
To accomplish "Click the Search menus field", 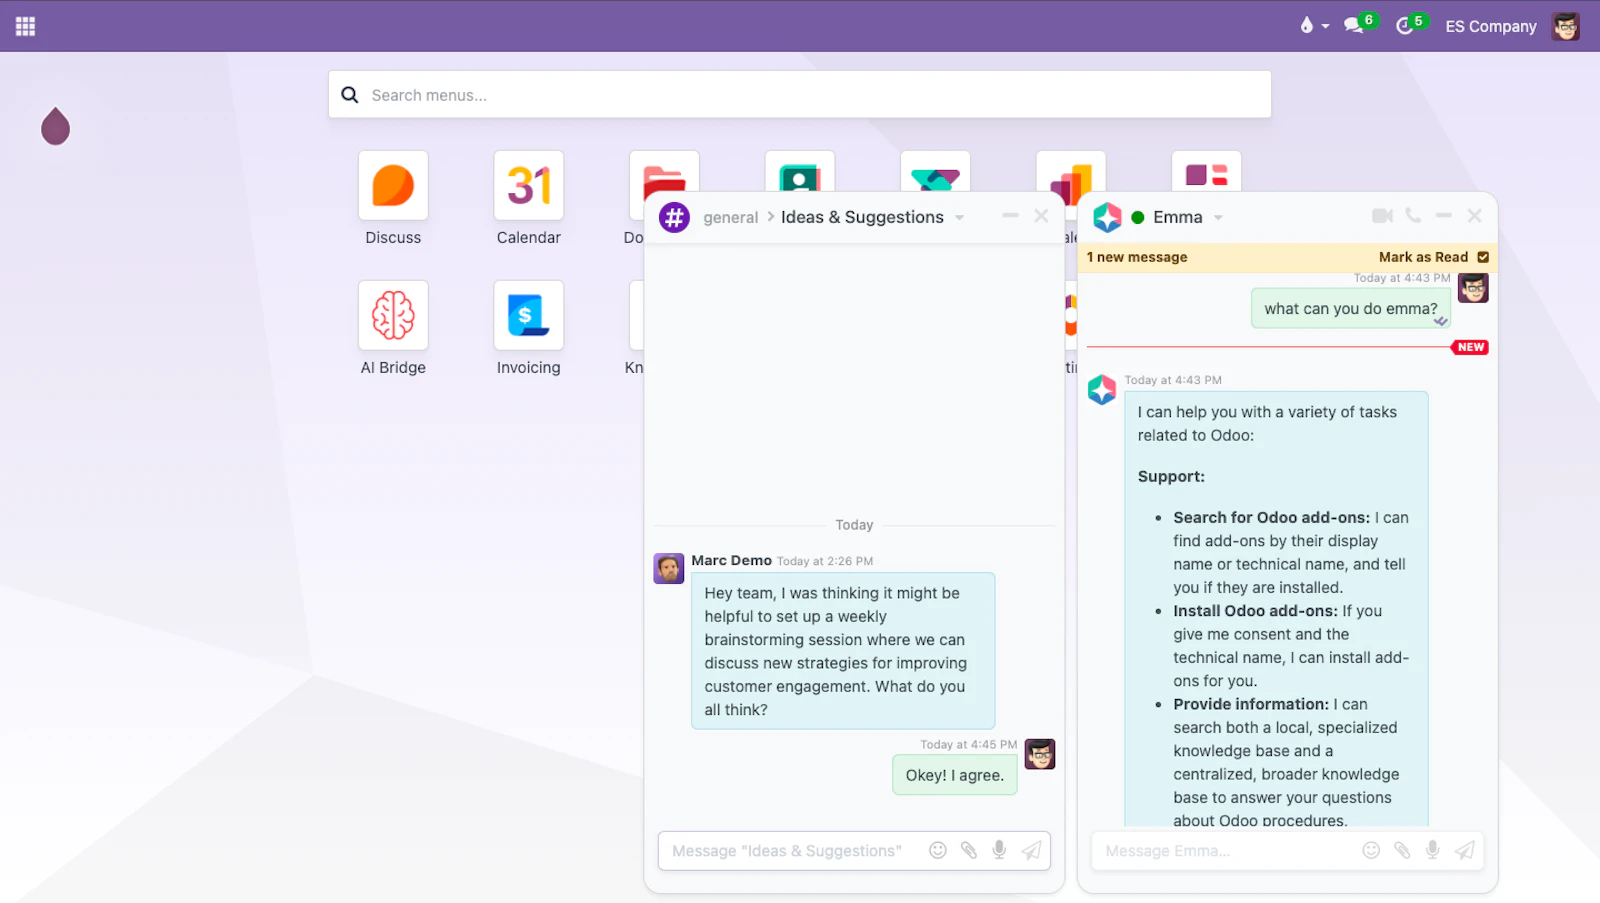I will pos(800,95).
